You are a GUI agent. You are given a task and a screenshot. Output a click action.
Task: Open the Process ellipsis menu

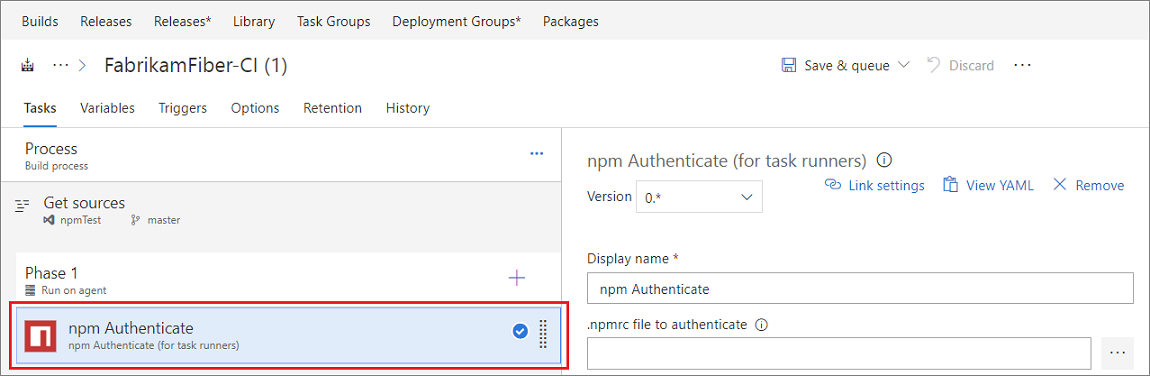click(x=537, y=153)
